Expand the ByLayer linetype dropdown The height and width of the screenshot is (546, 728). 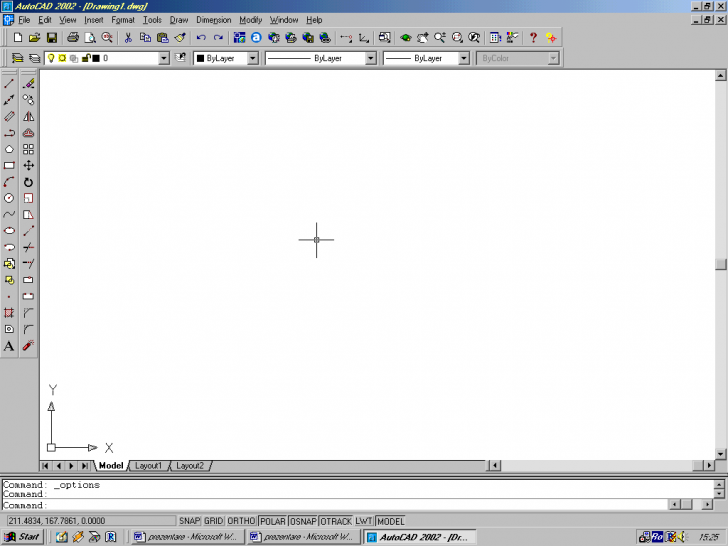(x=370, y=58)
